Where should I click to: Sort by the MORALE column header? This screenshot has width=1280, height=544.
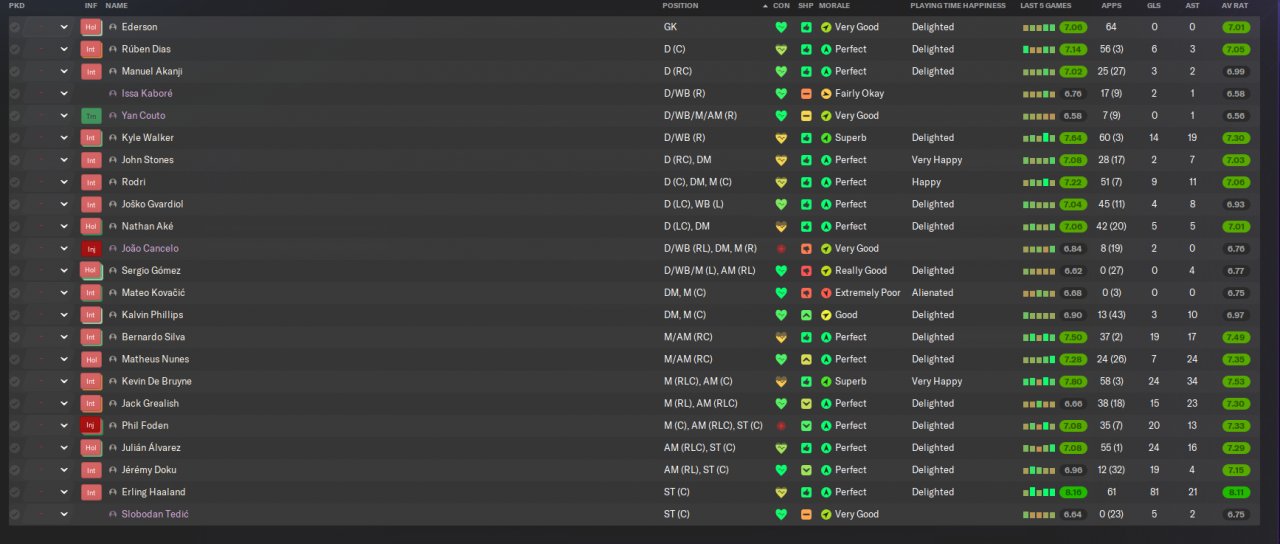(834, 6)
